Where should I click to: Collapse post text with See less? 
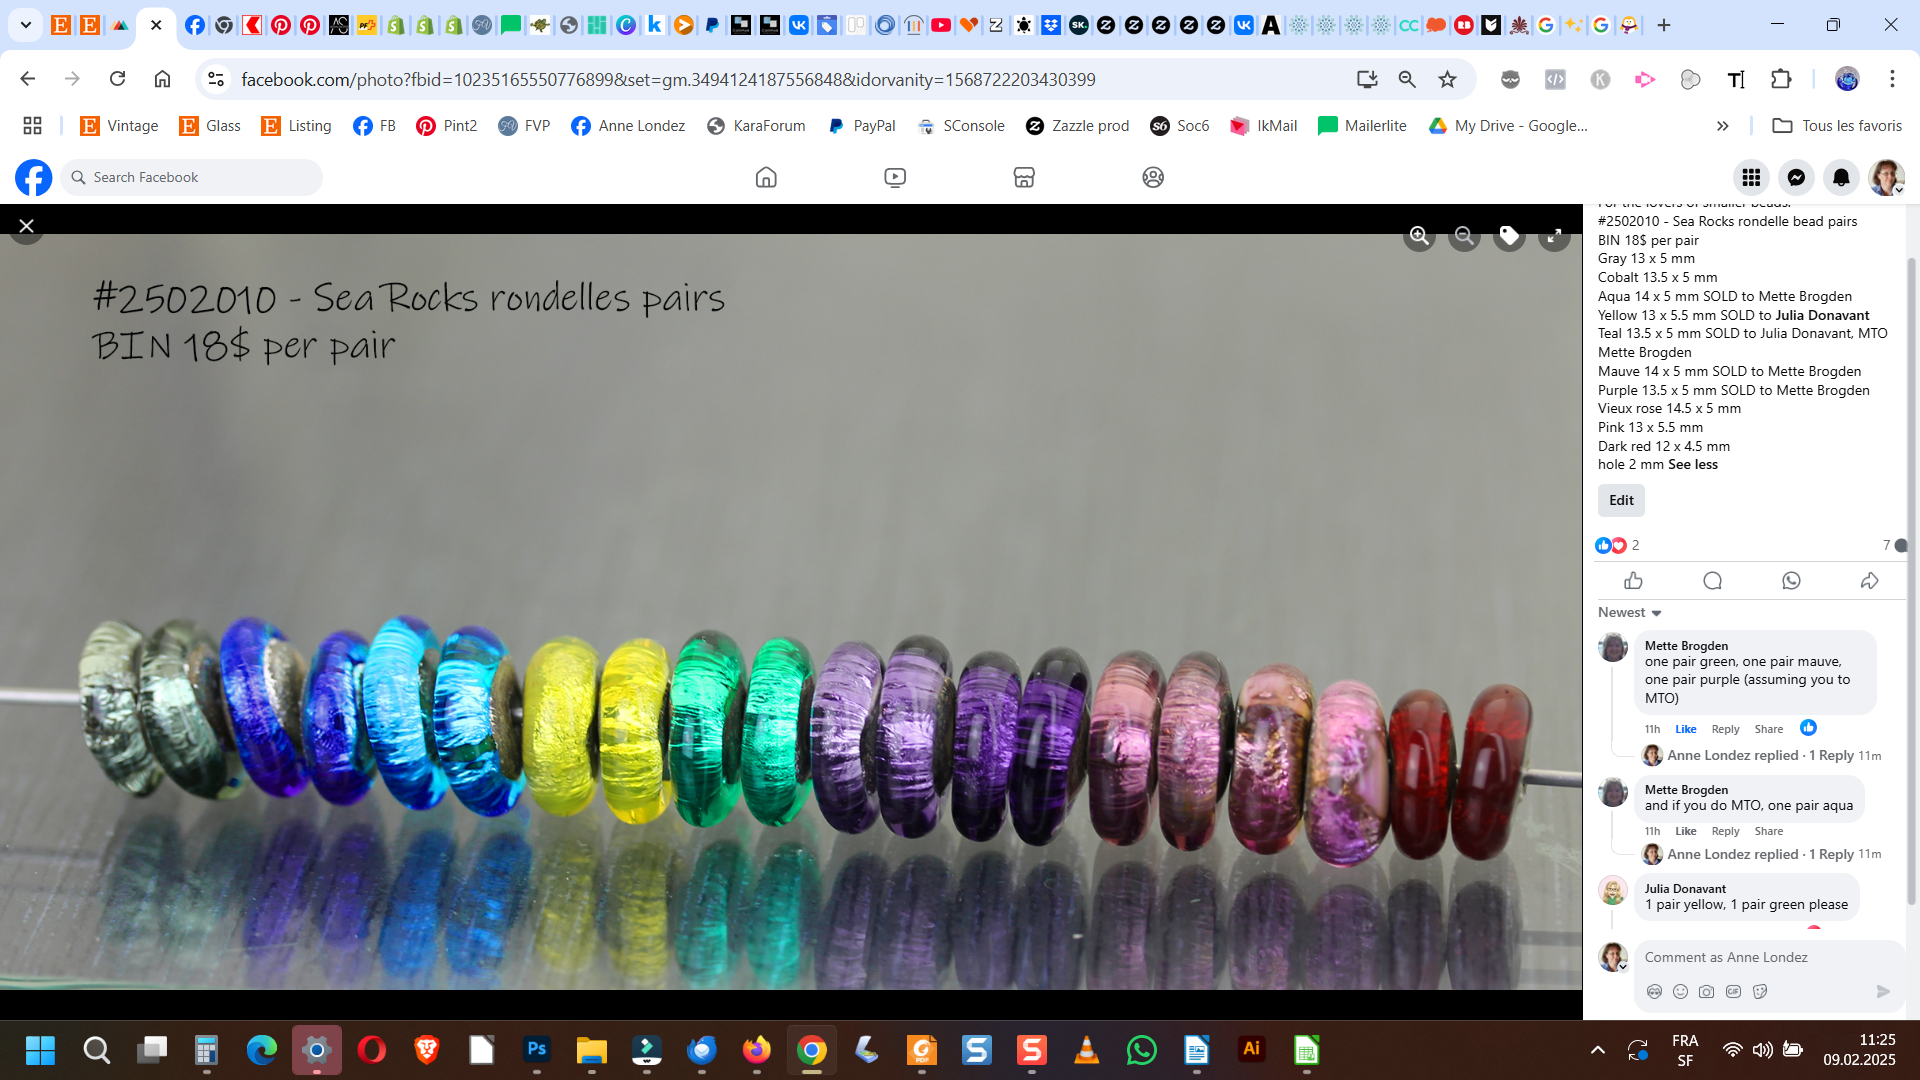click(x=1692, y=464)
